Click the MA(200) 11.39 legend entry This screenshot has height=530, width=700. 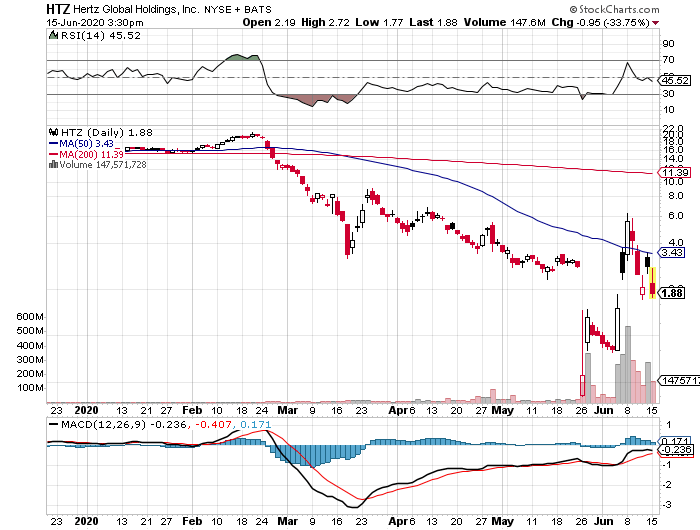(x=86, y=154)
